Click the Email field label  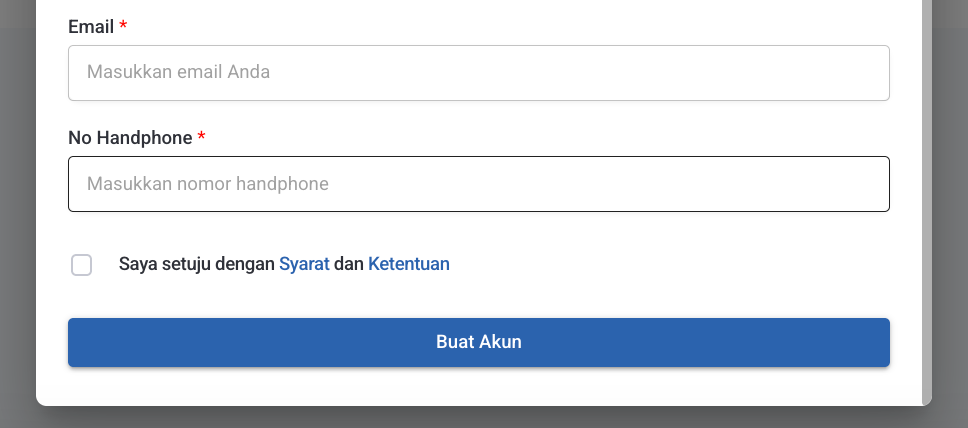[x=91, y=27]
